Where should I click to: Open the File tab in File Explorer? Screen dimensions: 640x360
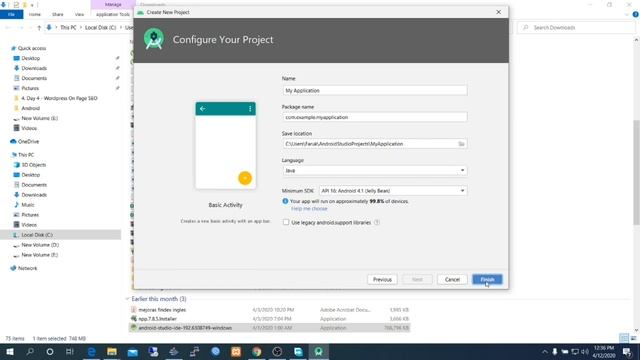point(11,14)
